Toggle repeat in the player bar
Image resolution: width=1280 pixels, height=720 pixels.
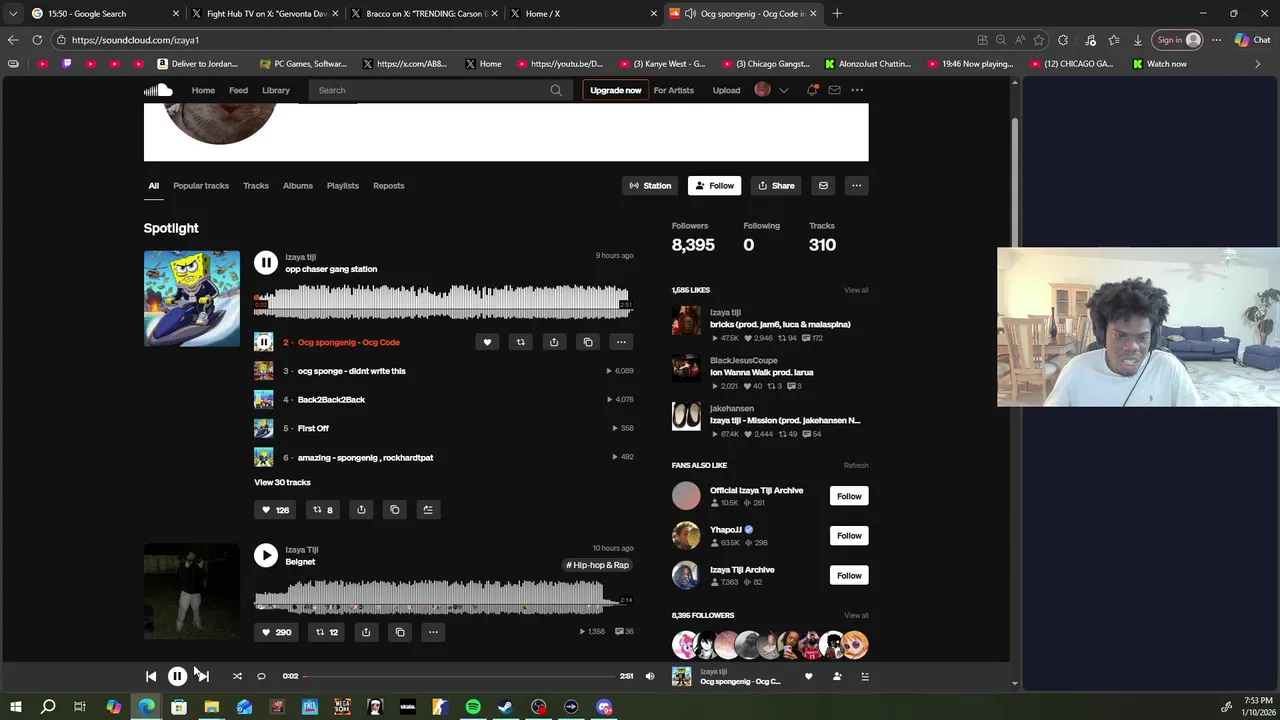[261, 676]
